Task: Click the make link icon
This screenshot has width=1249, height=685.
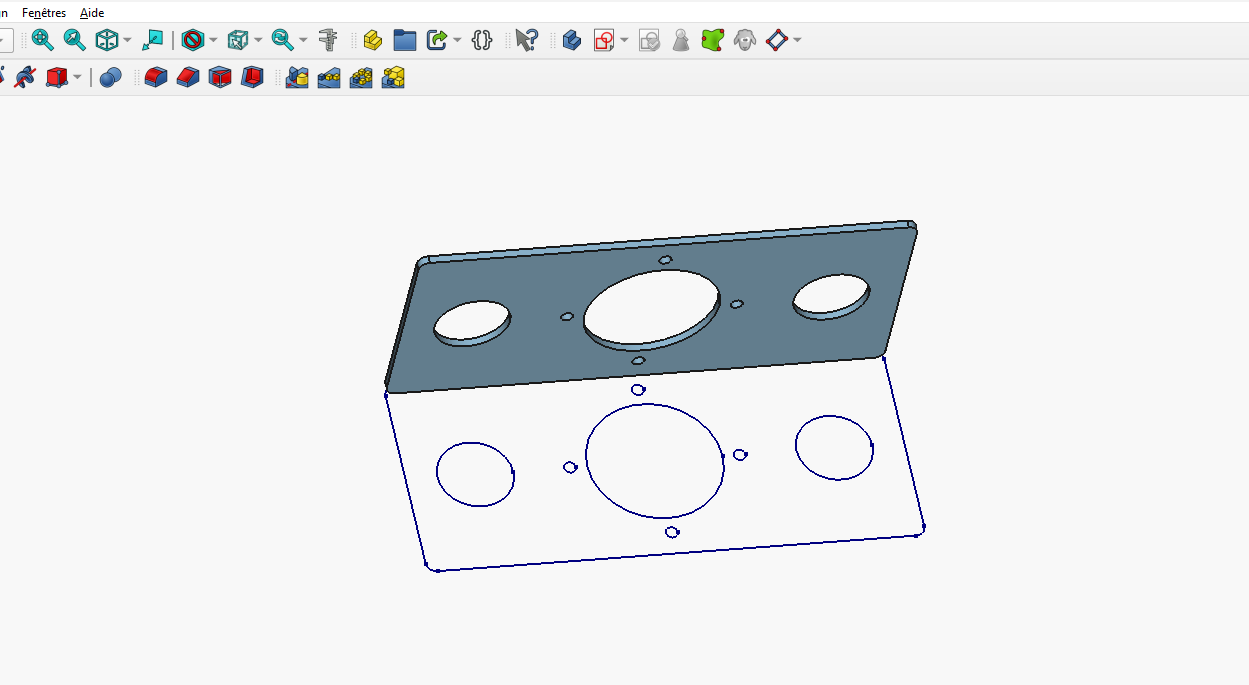Action: [437, 40]
